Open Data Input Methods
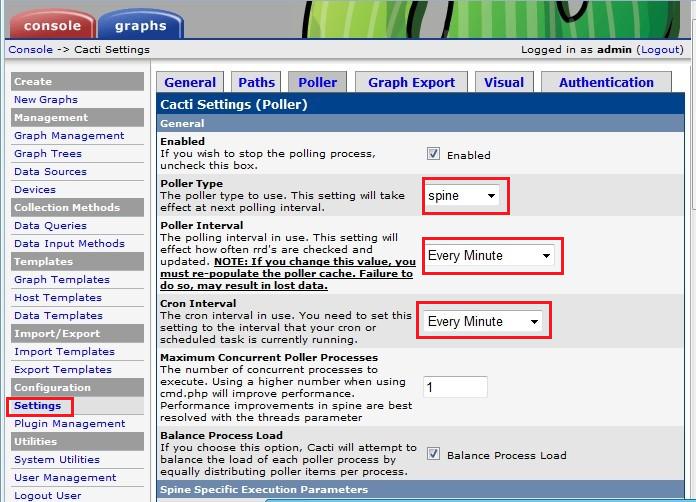 click(x=69, y=243)
